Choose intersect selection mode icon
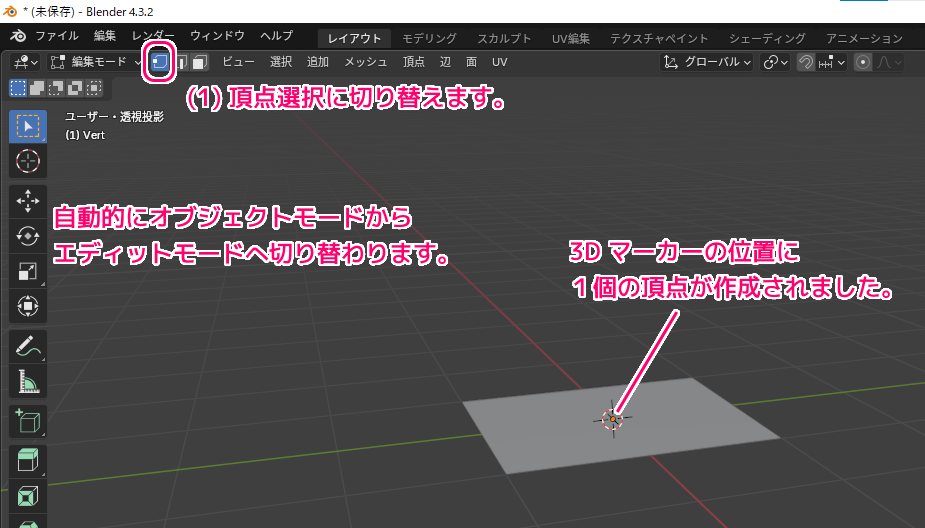The height and width of the screenshot is (528, 925). point(94,88)
